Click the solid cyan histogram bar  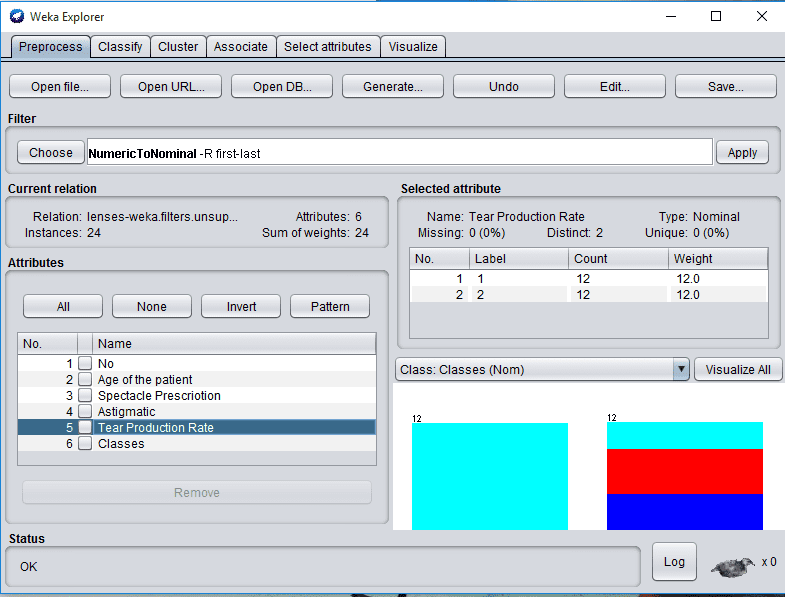click(x=490, y=476)
